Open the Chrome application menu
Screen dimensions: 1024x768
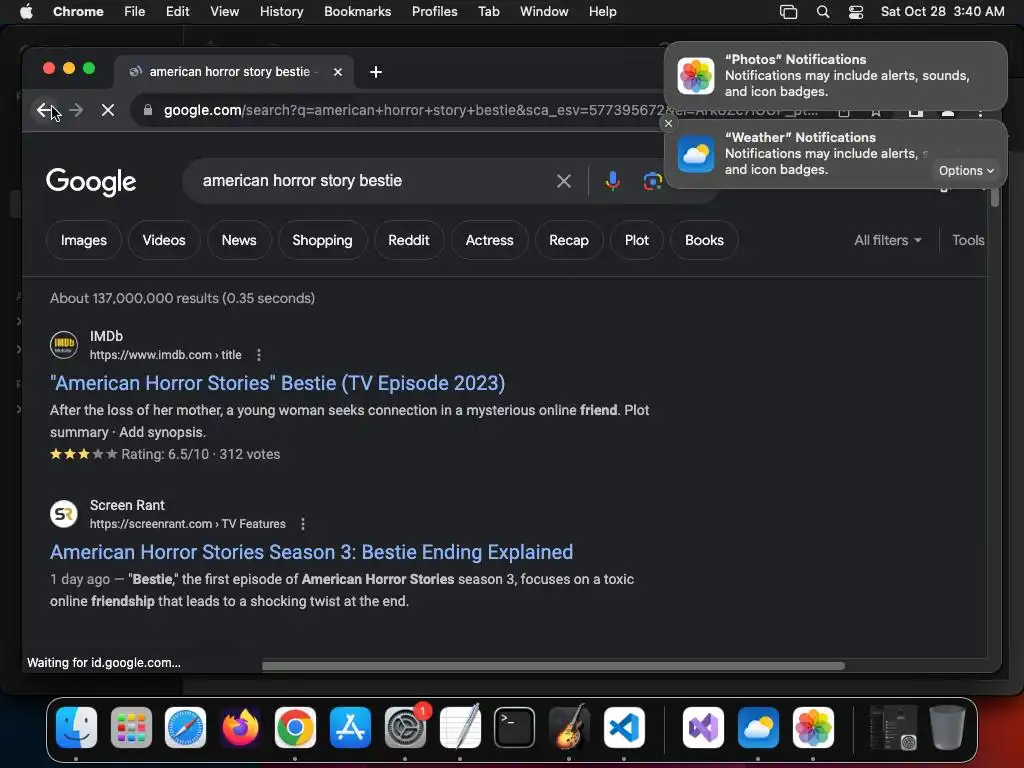point(78,12)
